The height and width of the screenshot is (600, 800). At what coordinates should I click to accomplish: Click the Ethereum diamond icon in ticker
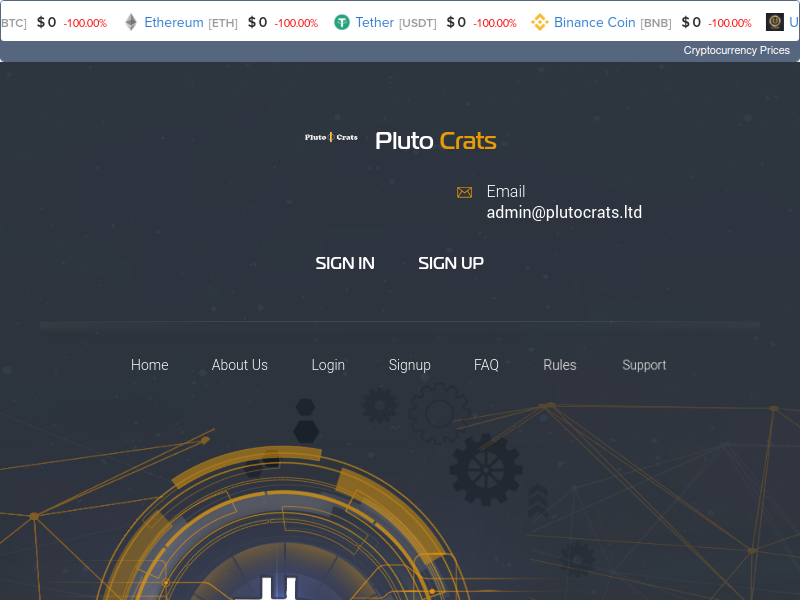(131, 22)
